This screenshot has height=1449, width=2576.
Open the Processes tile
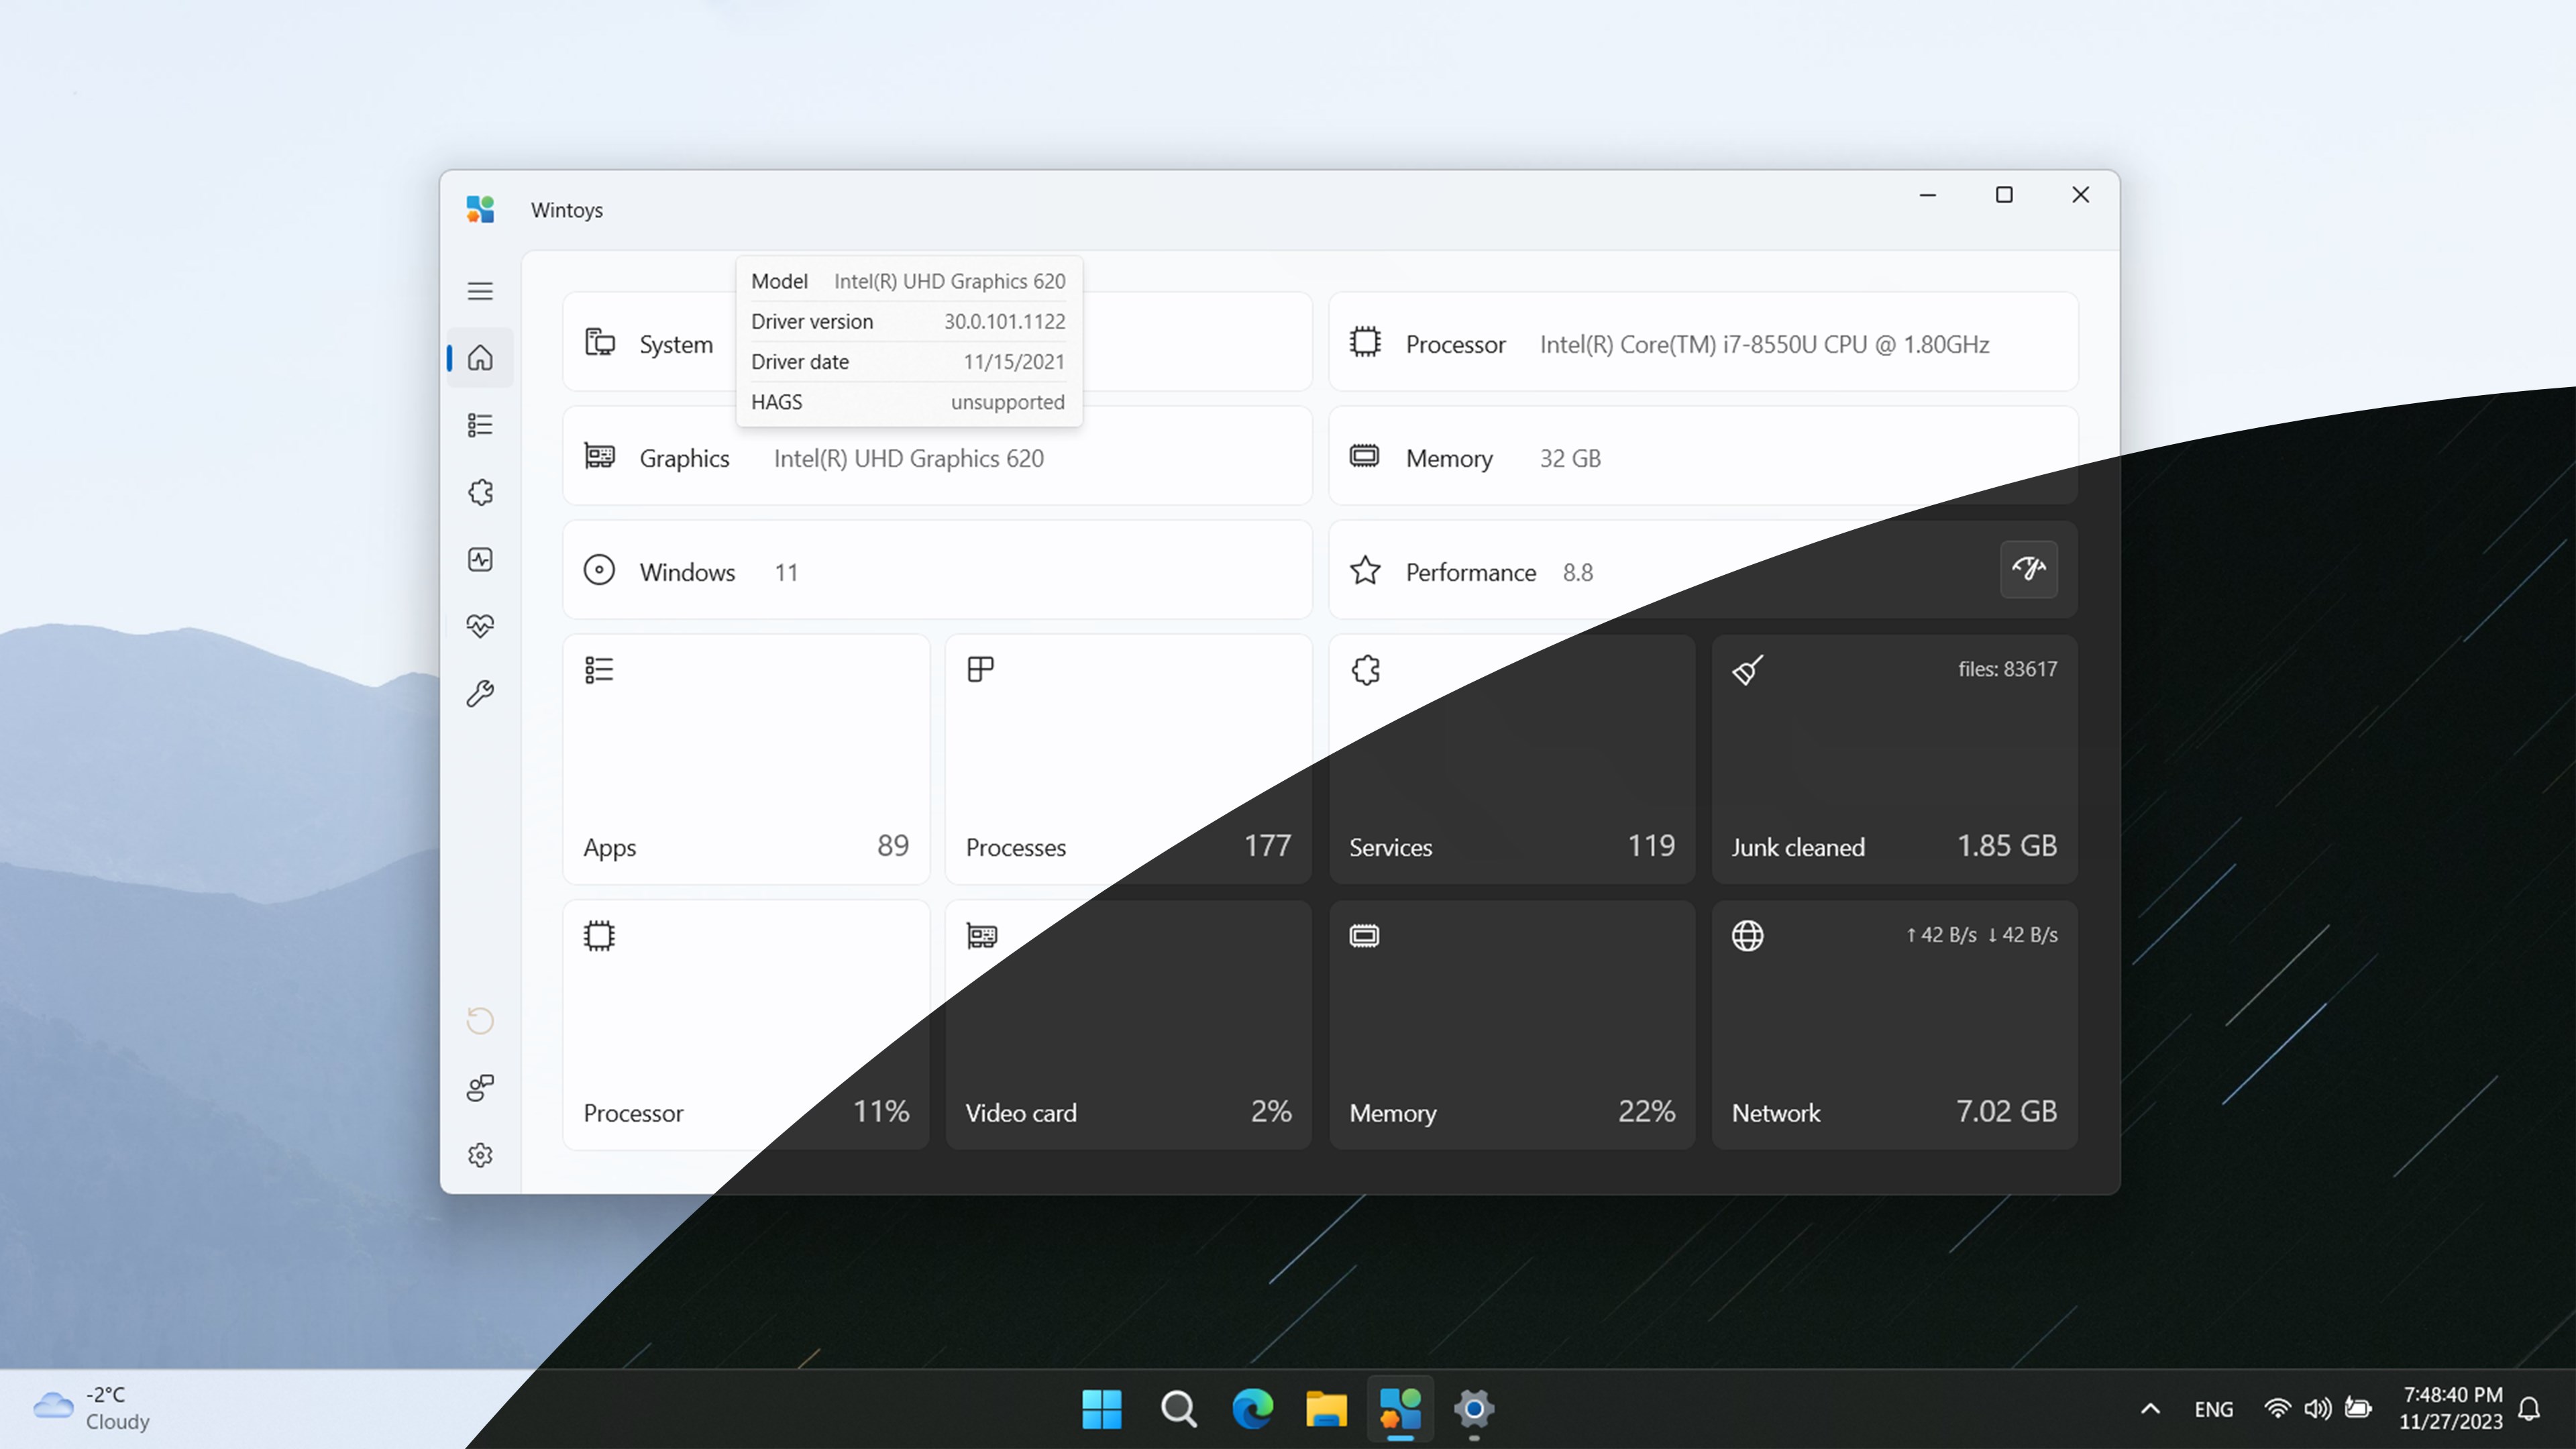[x=1128, y=759]
